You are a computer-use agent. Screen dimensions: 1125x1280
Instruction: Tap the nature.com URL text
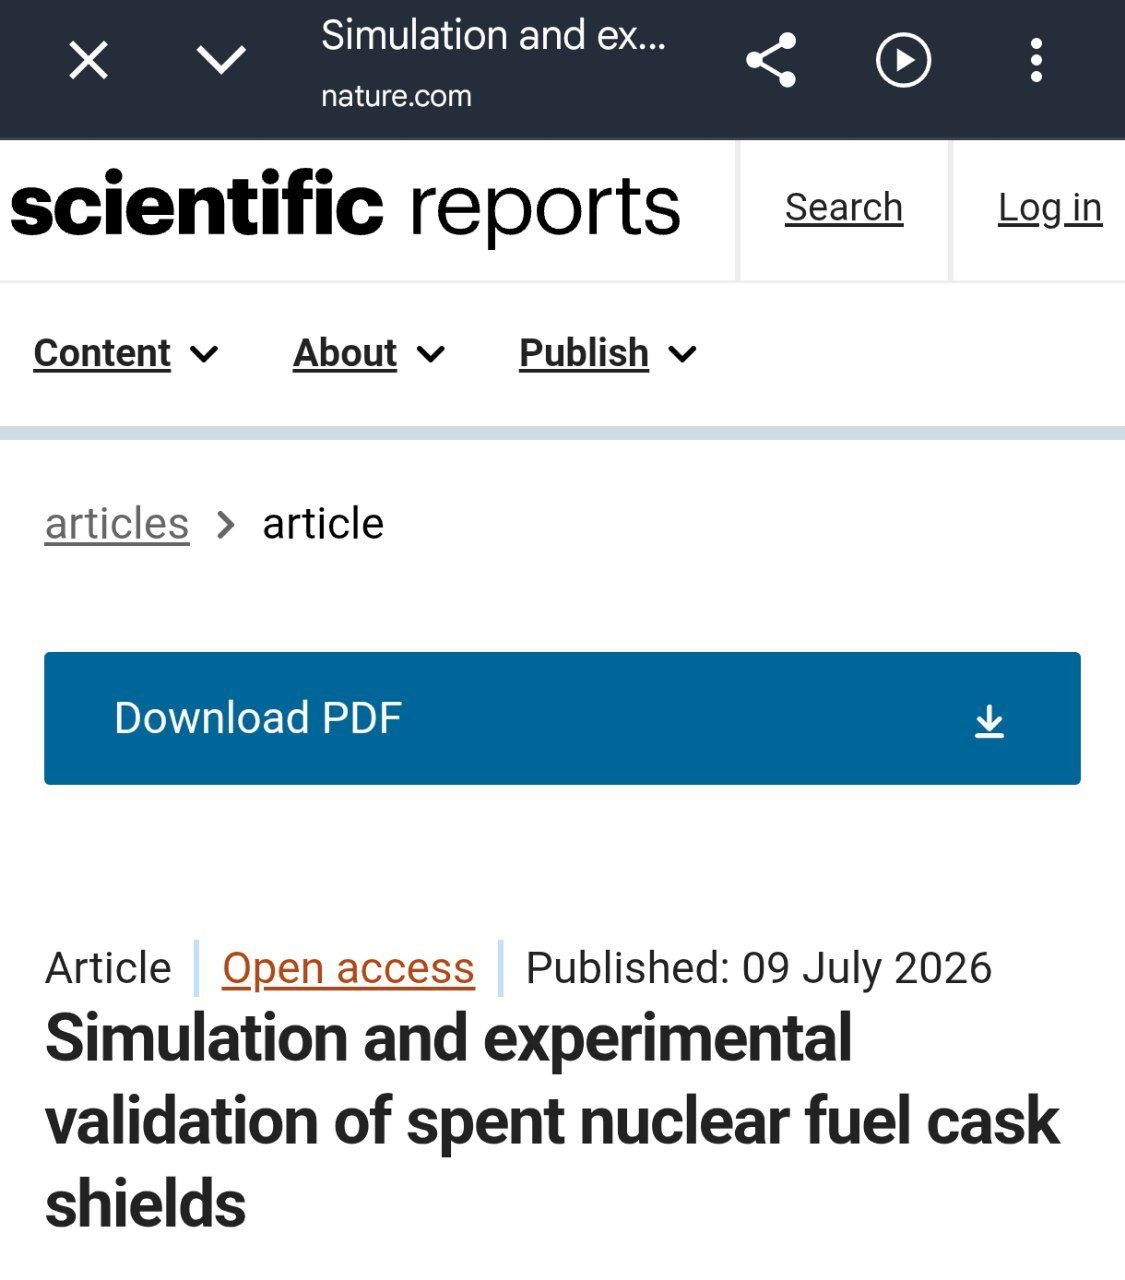(x=396, y=96)
